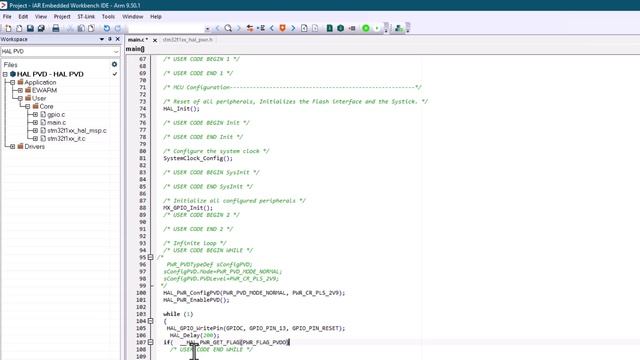Fold the comment block at line 95
640x360 pixels.
pos(150,257)
